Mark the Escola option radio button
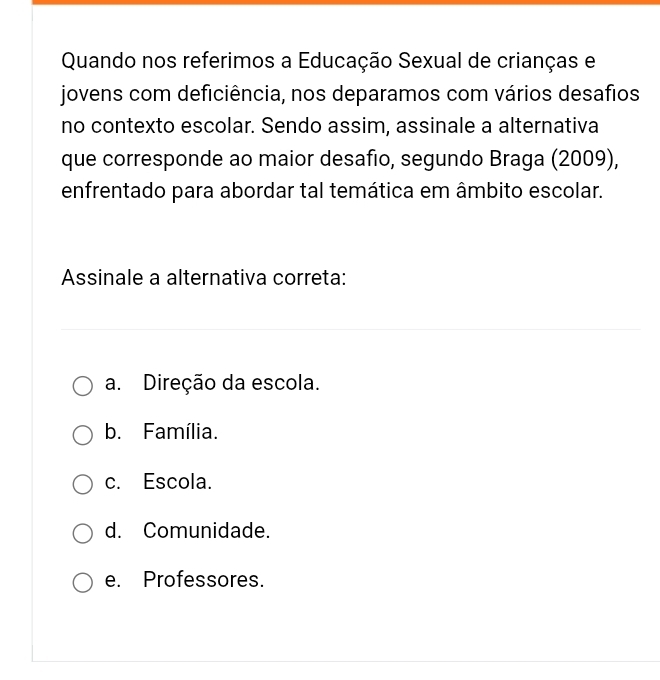This screenshot has height=680, width=660. point(83,483)
